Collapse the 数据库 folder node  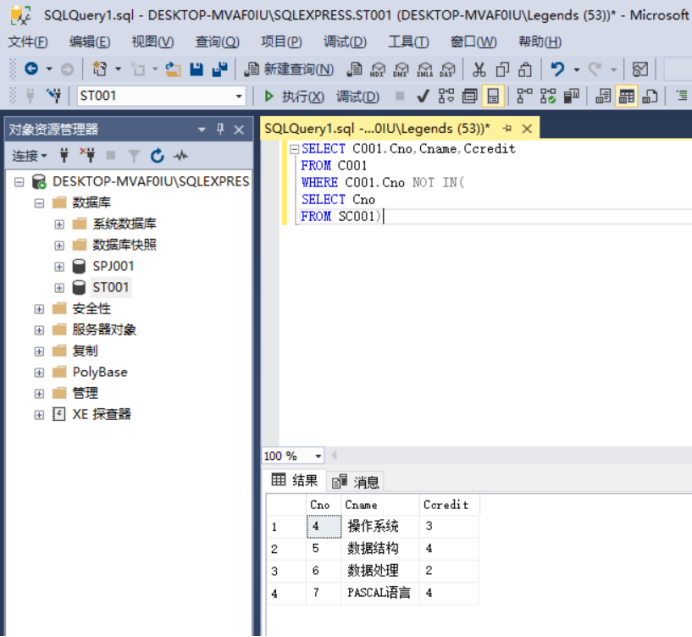39,203
